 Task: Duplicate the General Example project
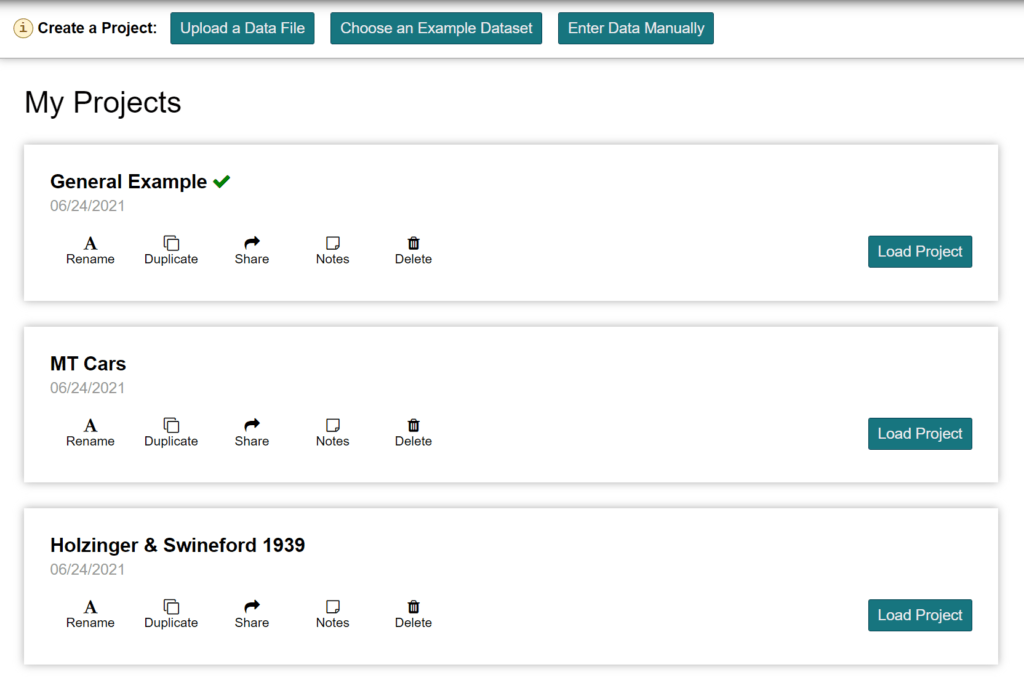(171, 250)
